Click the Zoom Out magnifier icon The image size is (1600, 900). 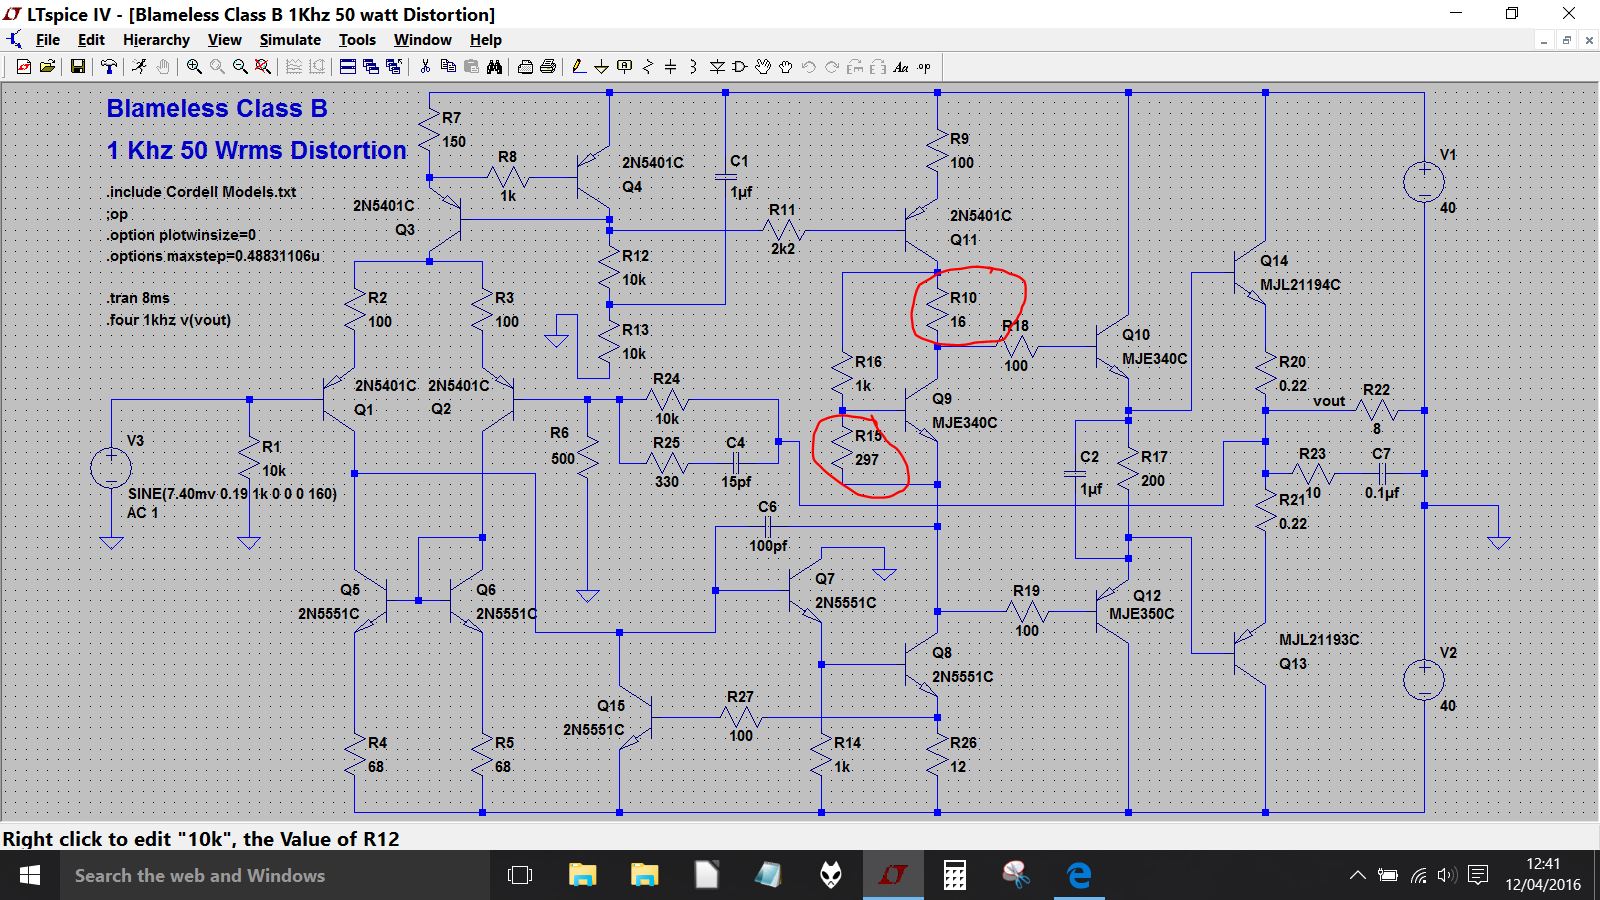(x=240, y=67)
